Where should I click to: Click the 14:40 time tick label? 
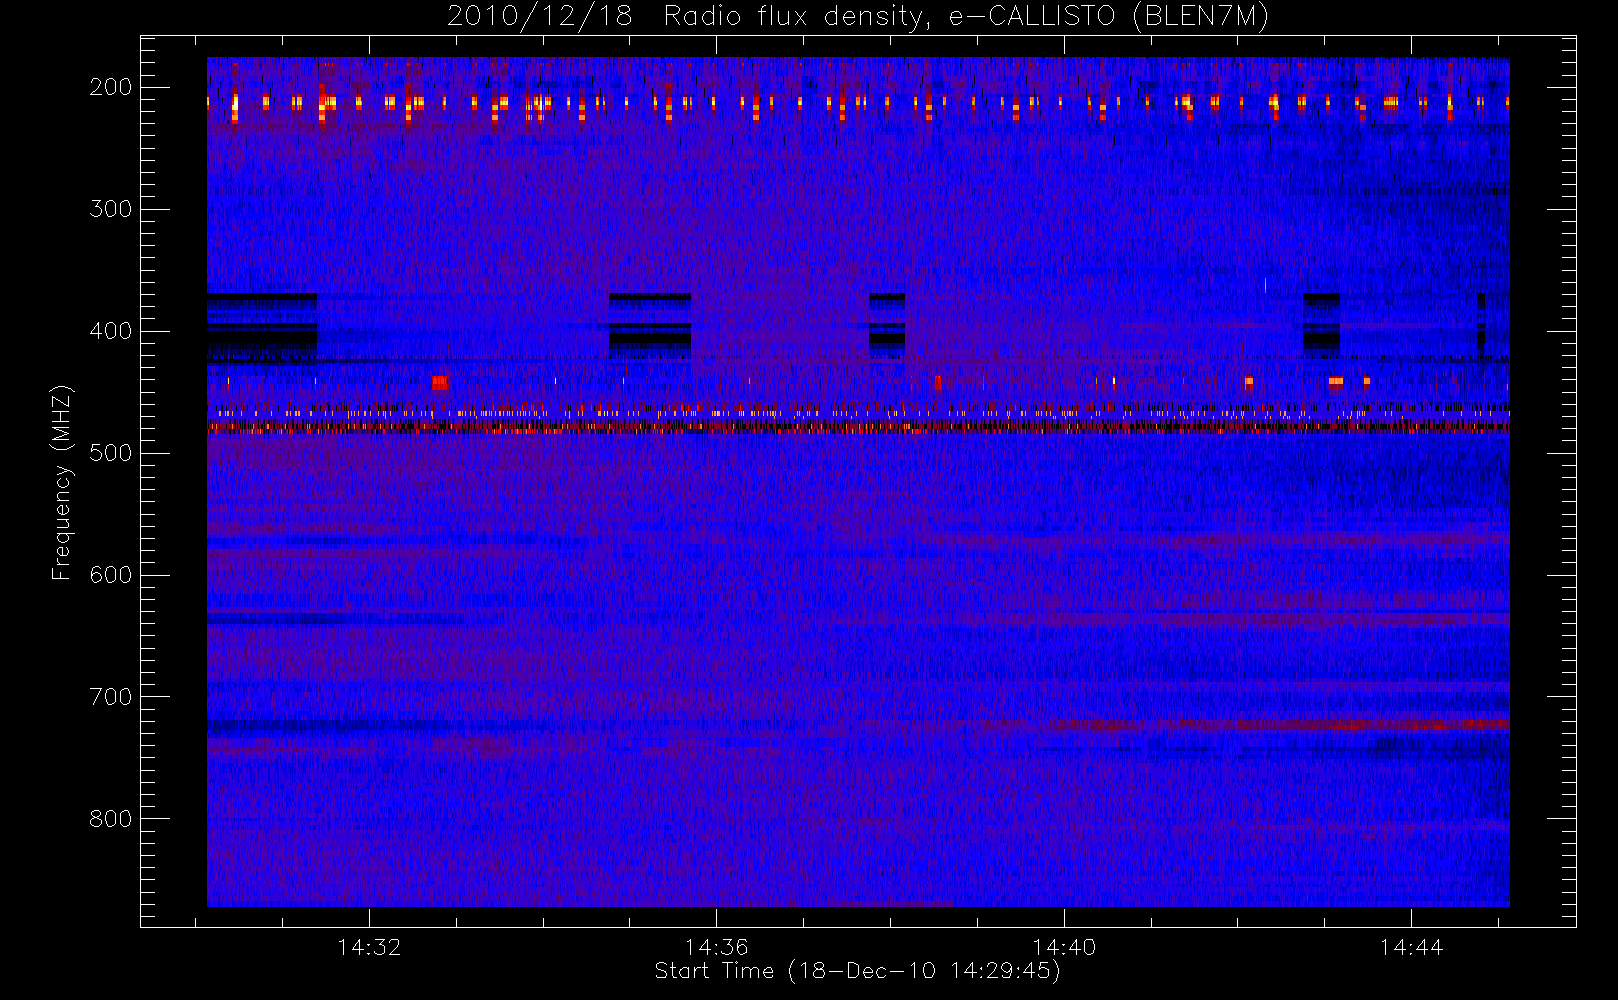point(1064,947)
